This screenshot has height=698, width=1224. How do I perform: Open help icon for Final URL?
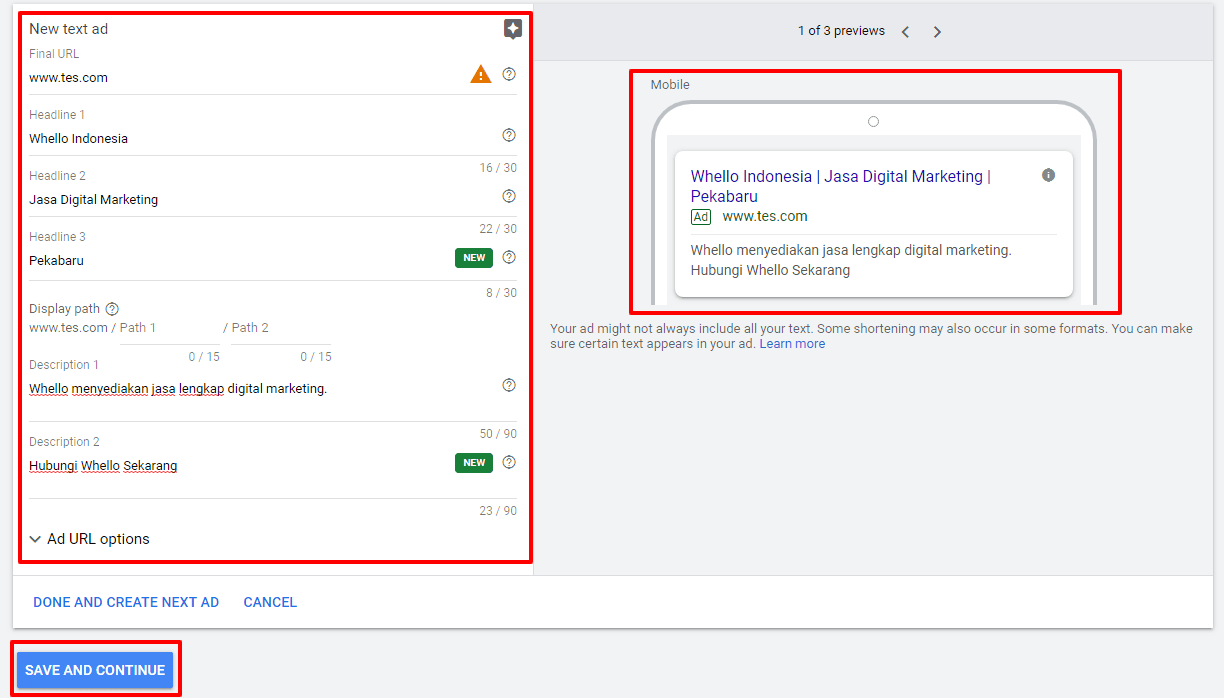(509, 74)
